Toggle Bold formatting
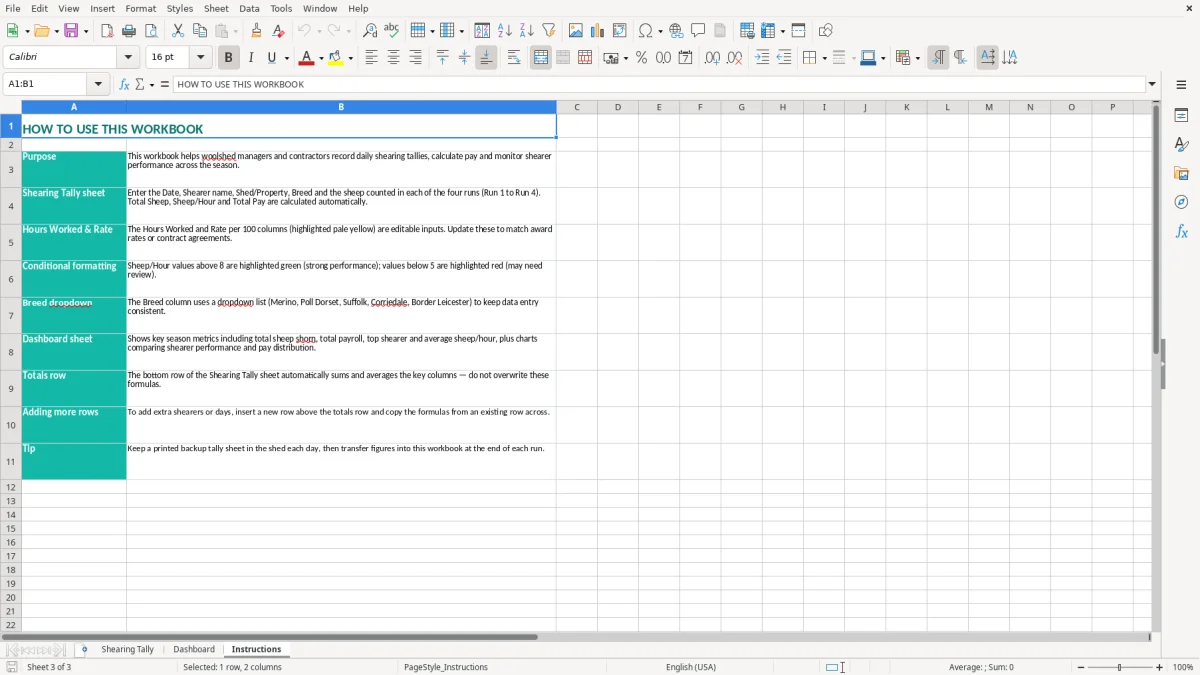The width and height of the screenshot is (1200, 675). pos(228,58)
